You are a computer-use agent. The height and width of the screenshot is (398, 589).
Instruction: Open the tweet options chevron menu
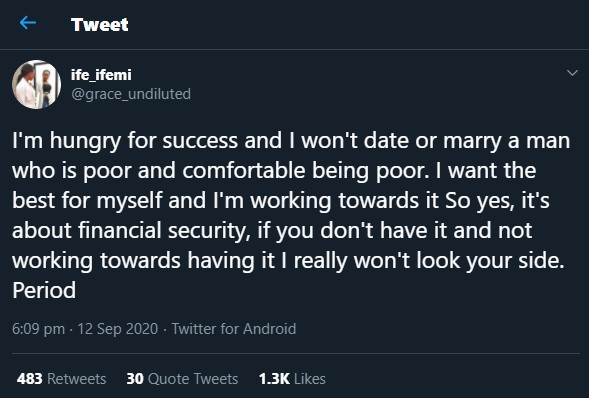pyautogui.click(x=572, y=72)
